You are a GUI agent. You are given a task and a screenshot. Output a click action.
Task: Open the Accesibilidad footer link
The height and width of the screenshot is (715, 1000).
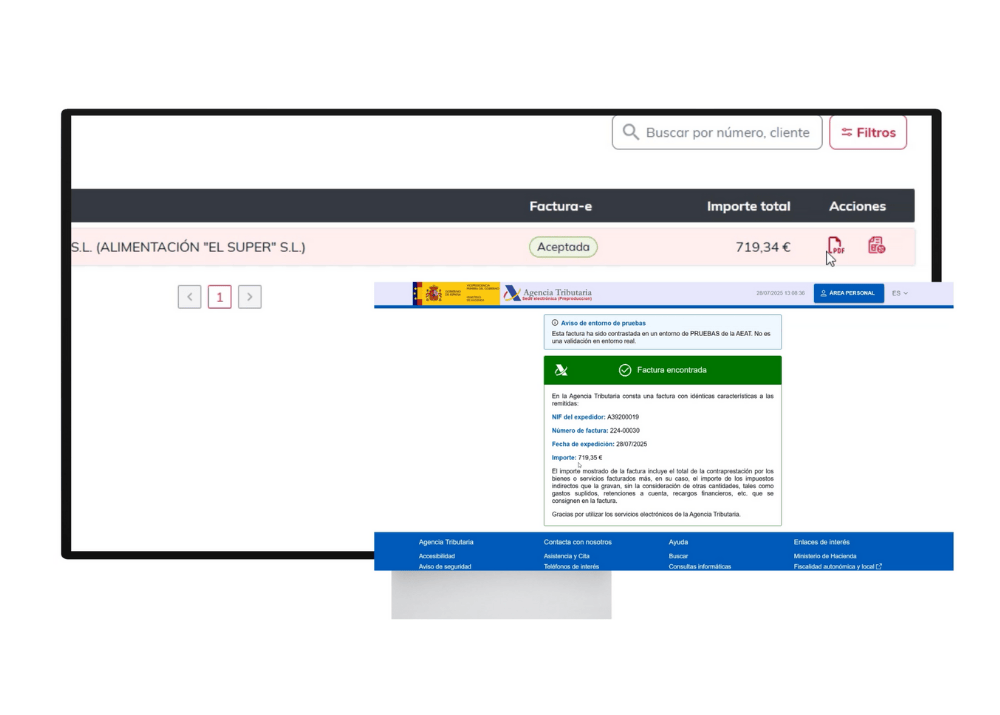point(437,555)
